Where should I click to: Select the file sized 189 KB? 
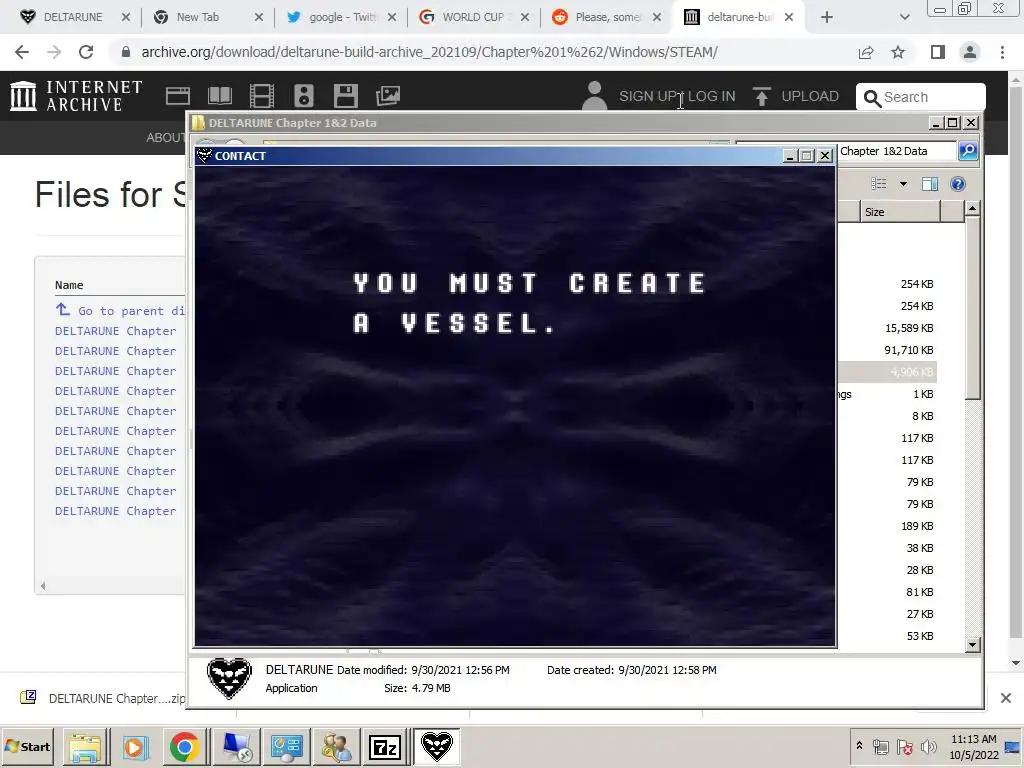pos(917,526)
